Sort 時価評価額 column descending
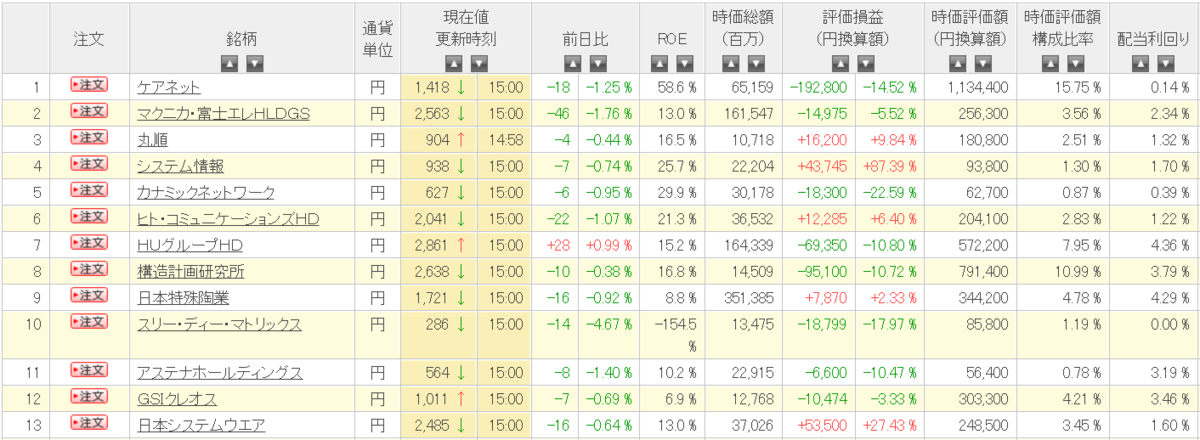1200x440 pixels. 982,64
